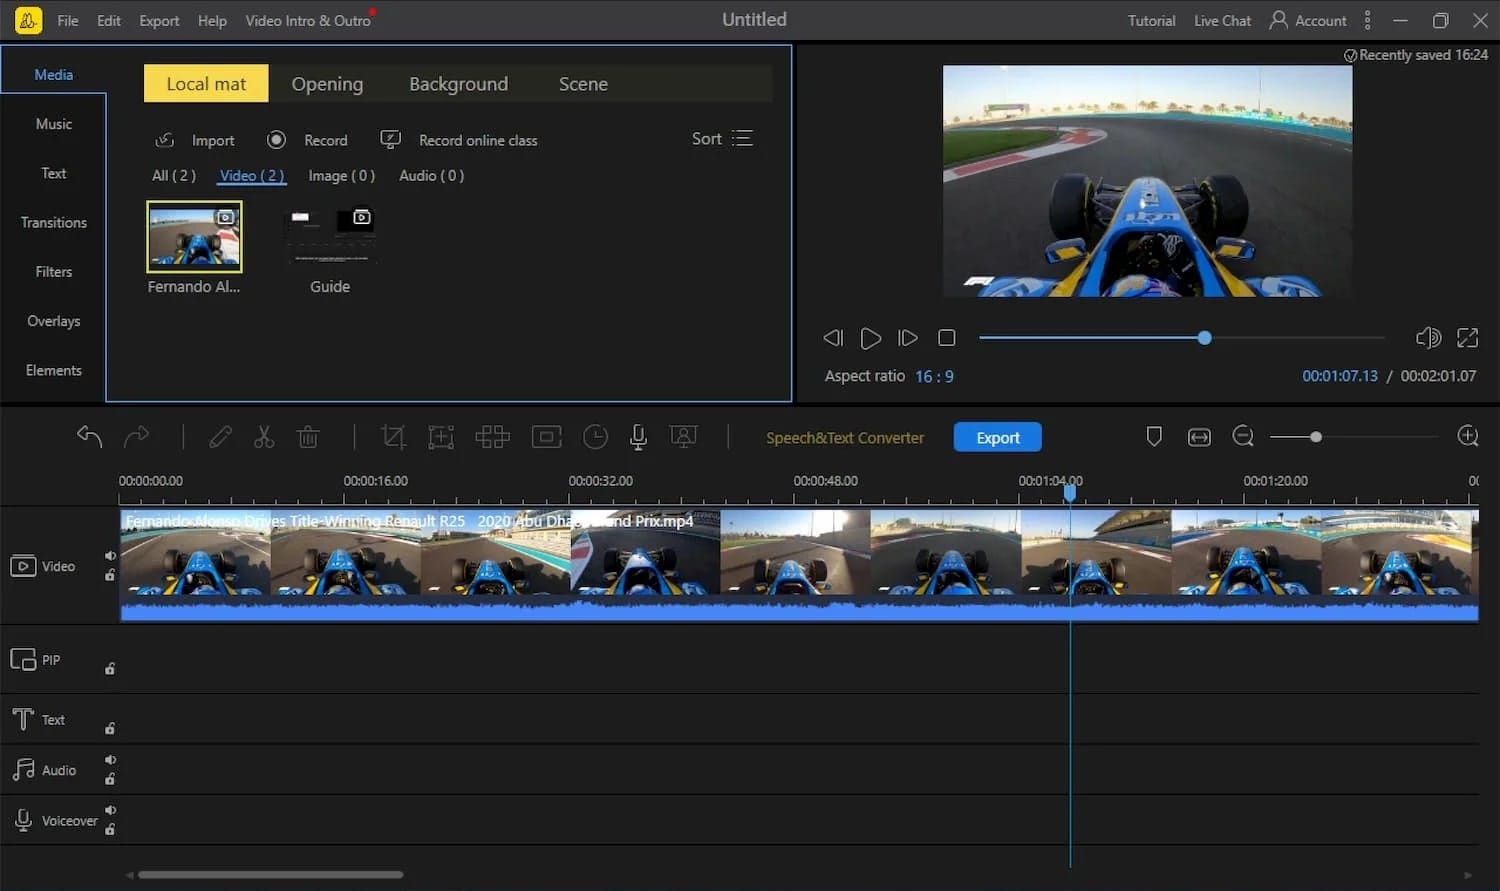Delete the selected clip with the trash icon

pos(308,437)
